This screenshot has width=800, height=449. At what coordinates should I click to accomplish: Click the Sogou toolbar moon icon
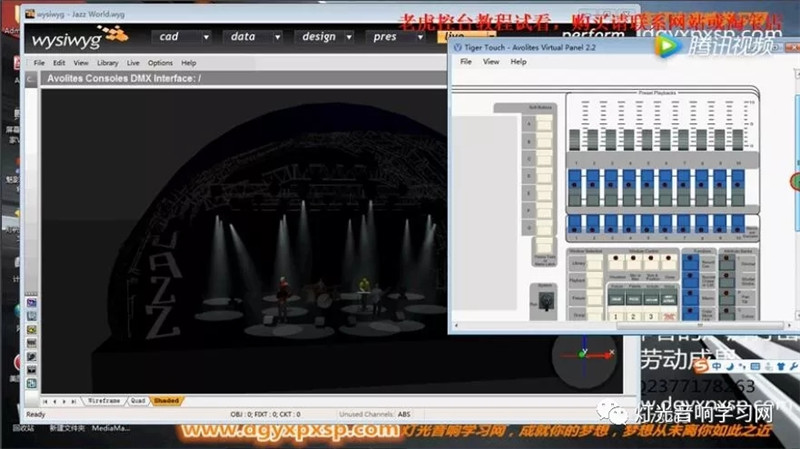(x=730, y=366)
